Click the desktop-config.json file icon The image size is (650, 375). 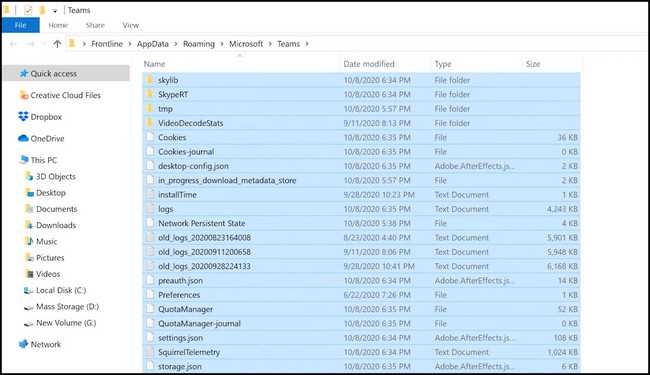[150, 166]
